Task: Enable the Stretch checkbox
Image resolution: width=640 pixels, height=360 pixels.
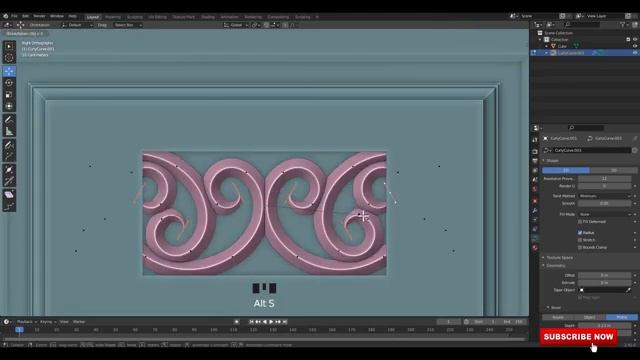Action: pos(580,240)
